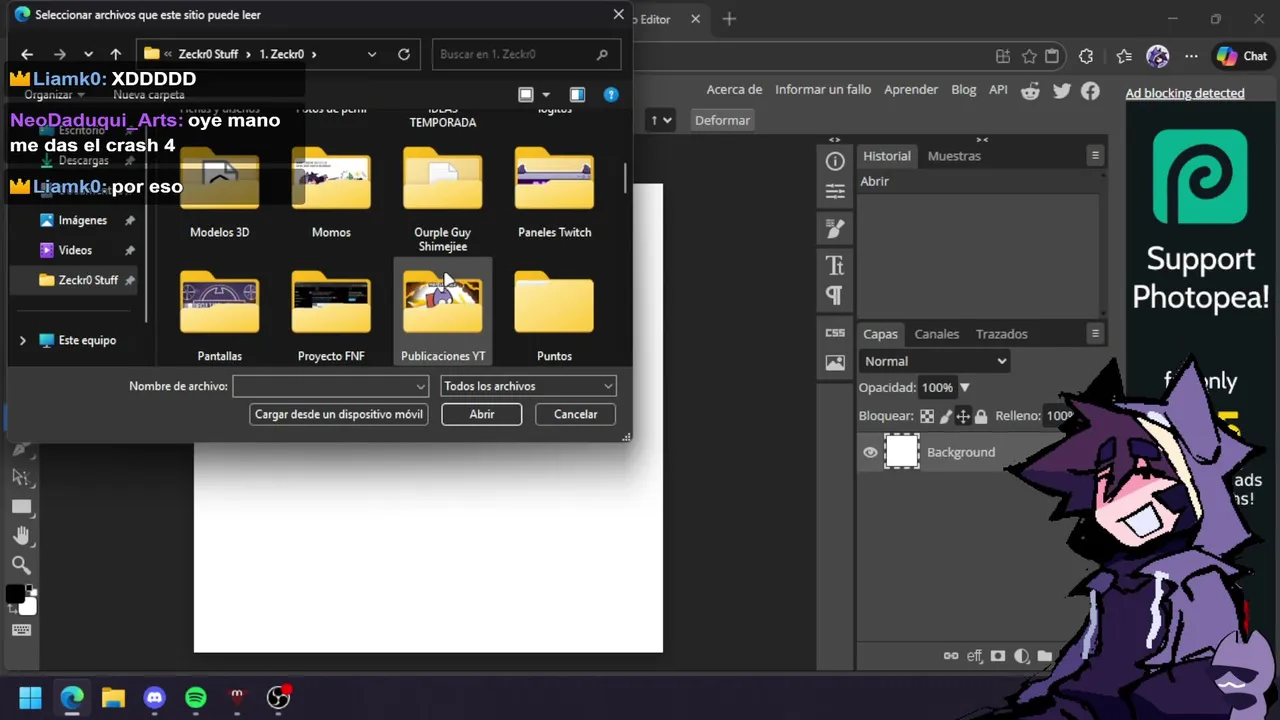Go back with the dialog's left arrow
The width and height of the screenshot is (1280, 720).
coord(27,54)
